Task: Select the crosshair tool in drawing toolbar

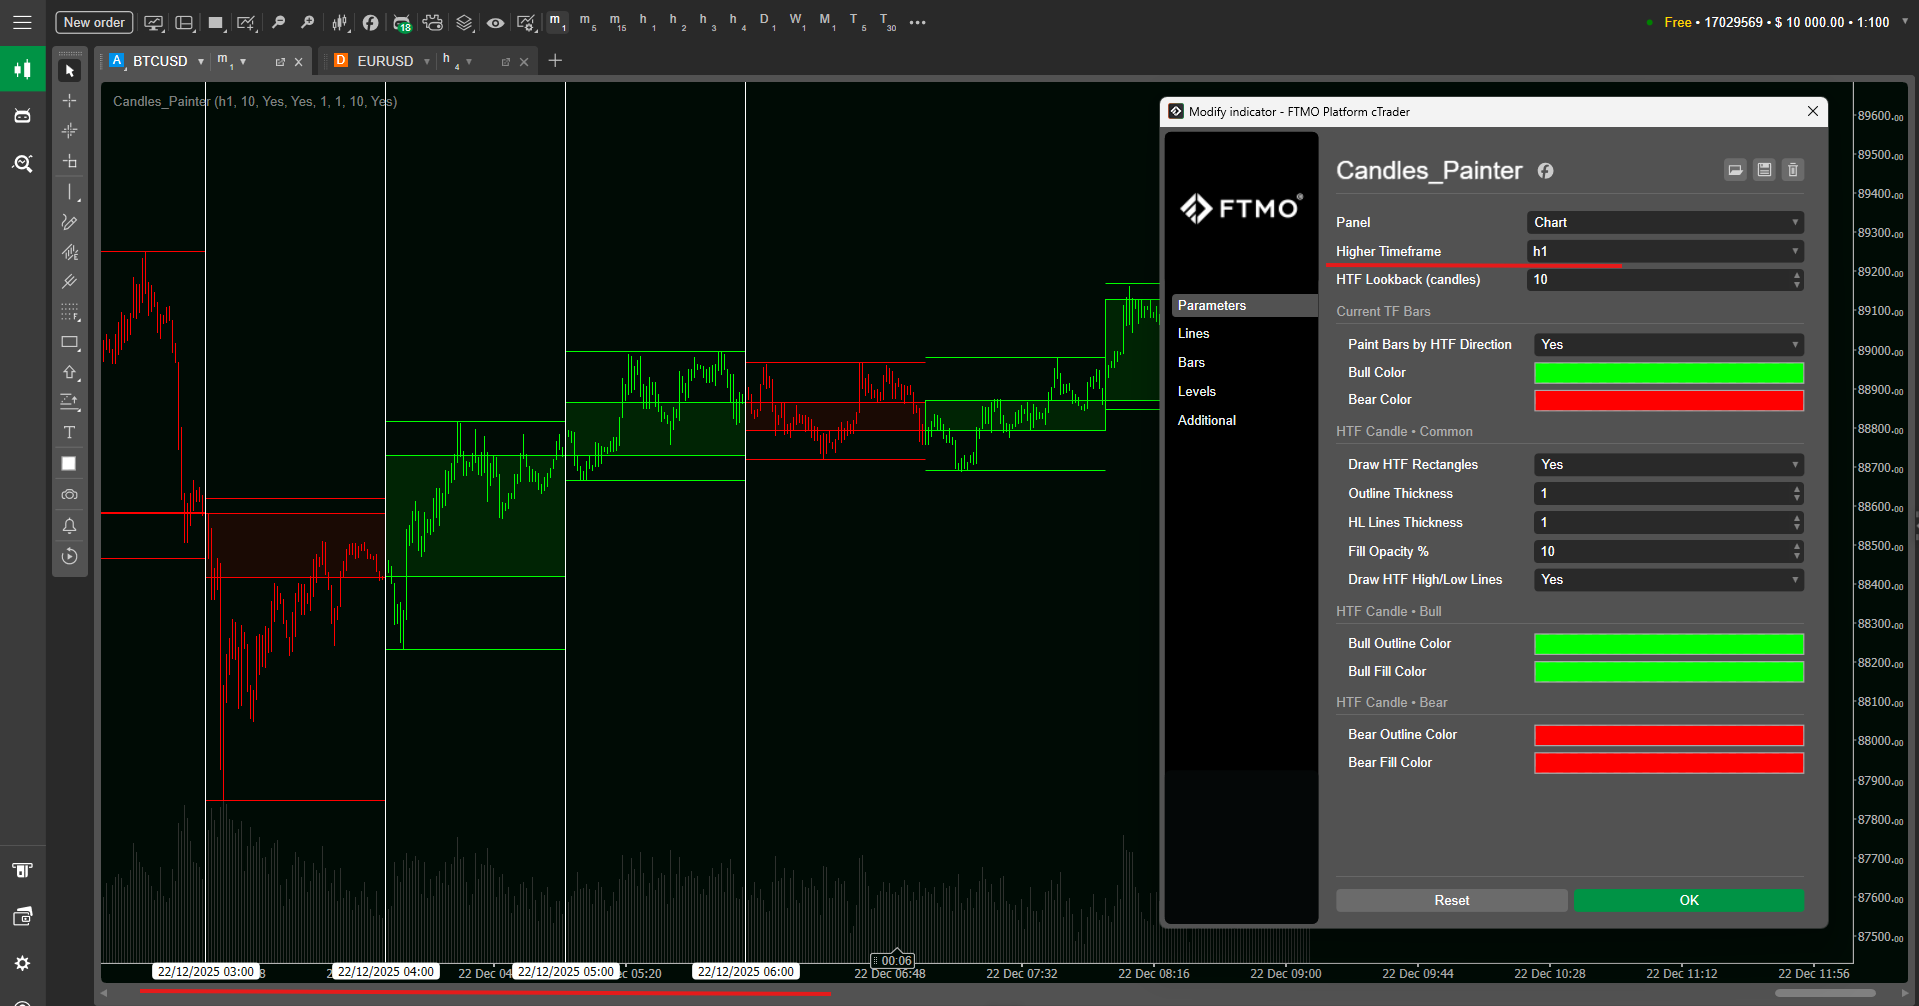Action: point(69,101)
